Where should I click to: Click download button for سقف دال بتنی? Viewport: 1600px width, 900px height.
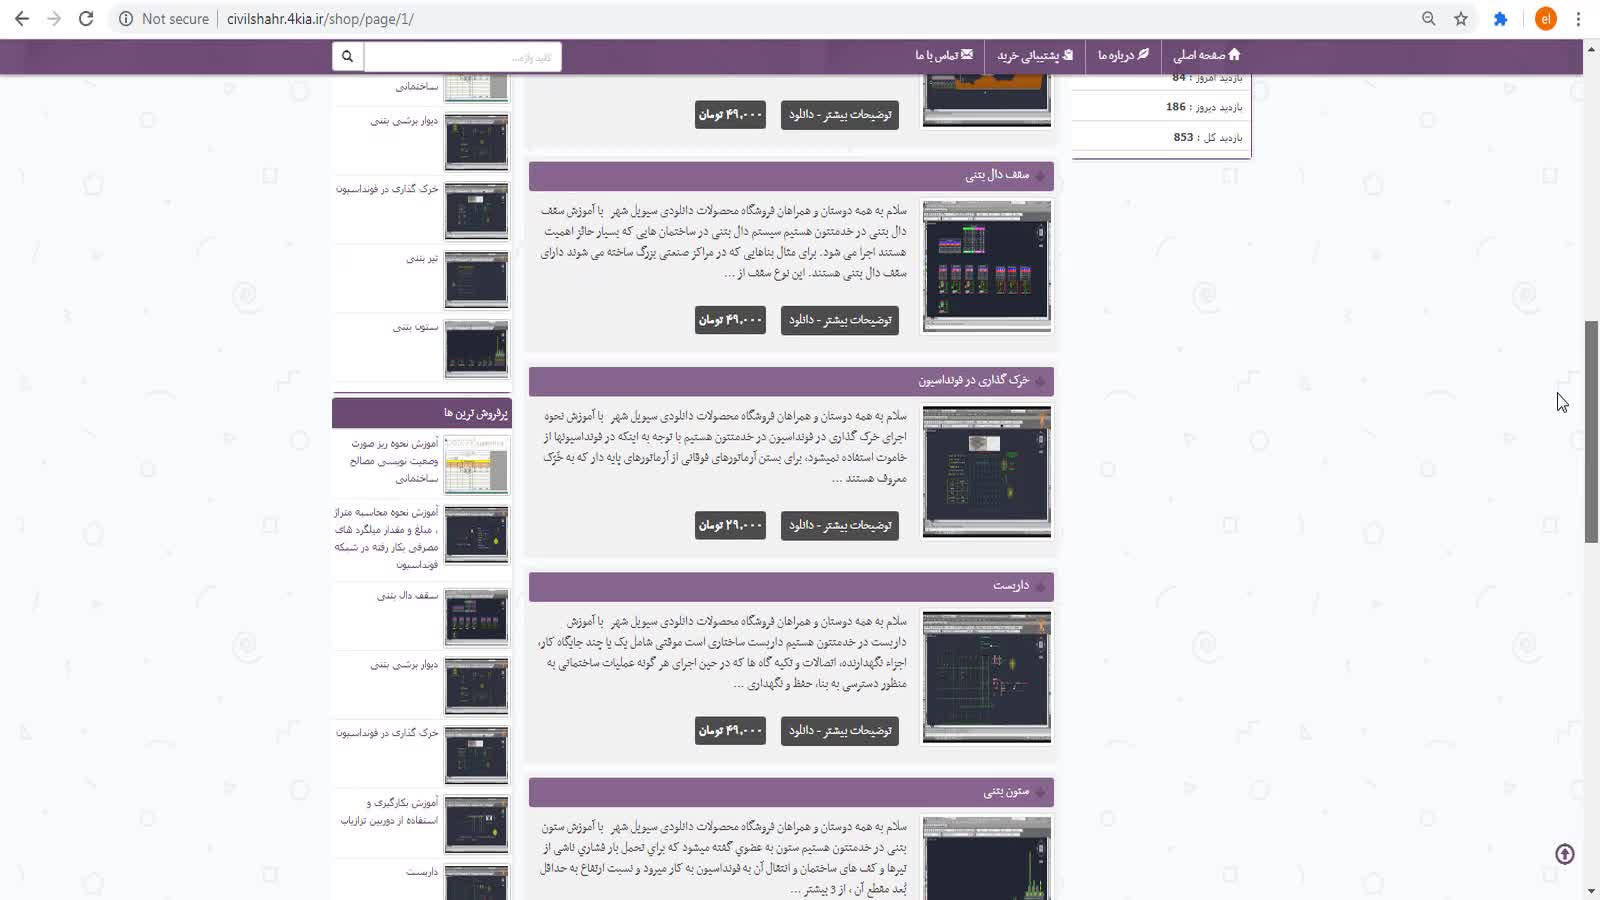(839, 320)
